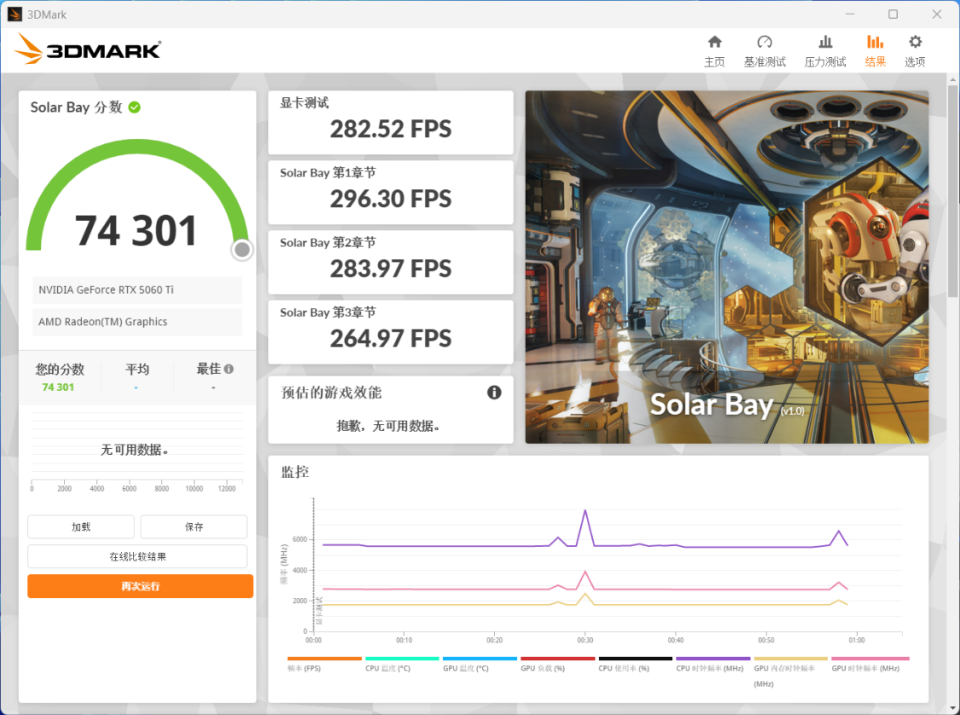The image size is (960, 715).
Task: Click the info icon next to 最佳
Action: point(228,369)
